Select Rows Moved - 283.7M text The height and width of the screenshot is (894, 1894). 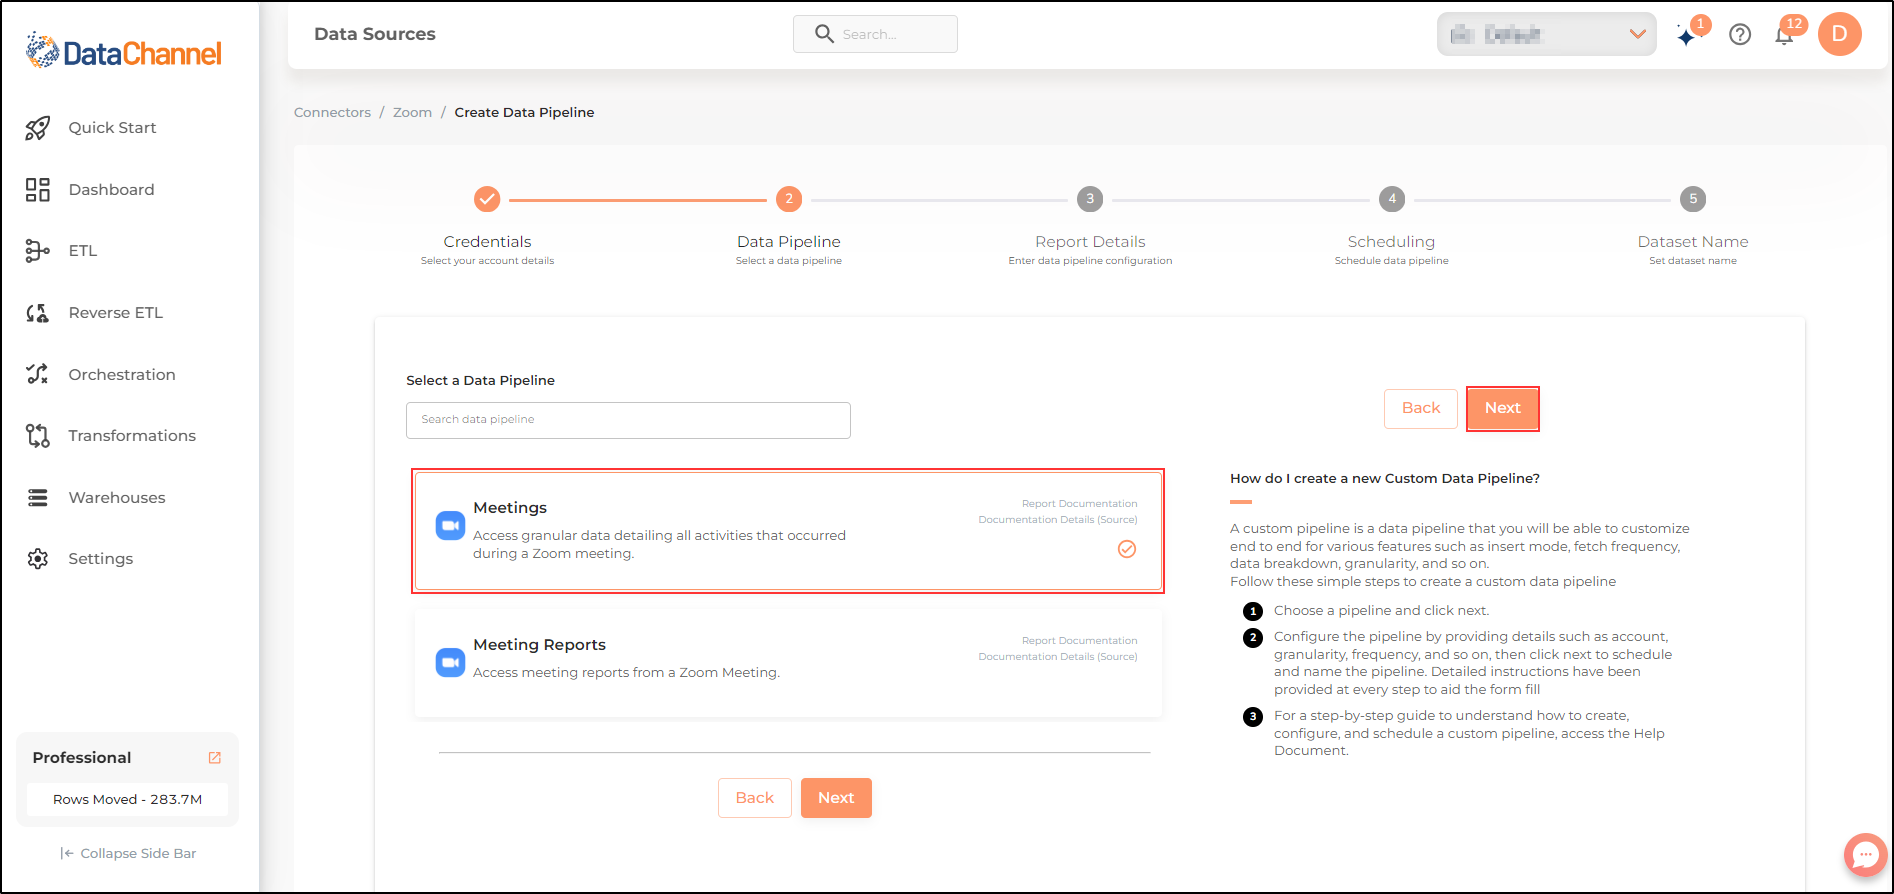pos(127,799)
